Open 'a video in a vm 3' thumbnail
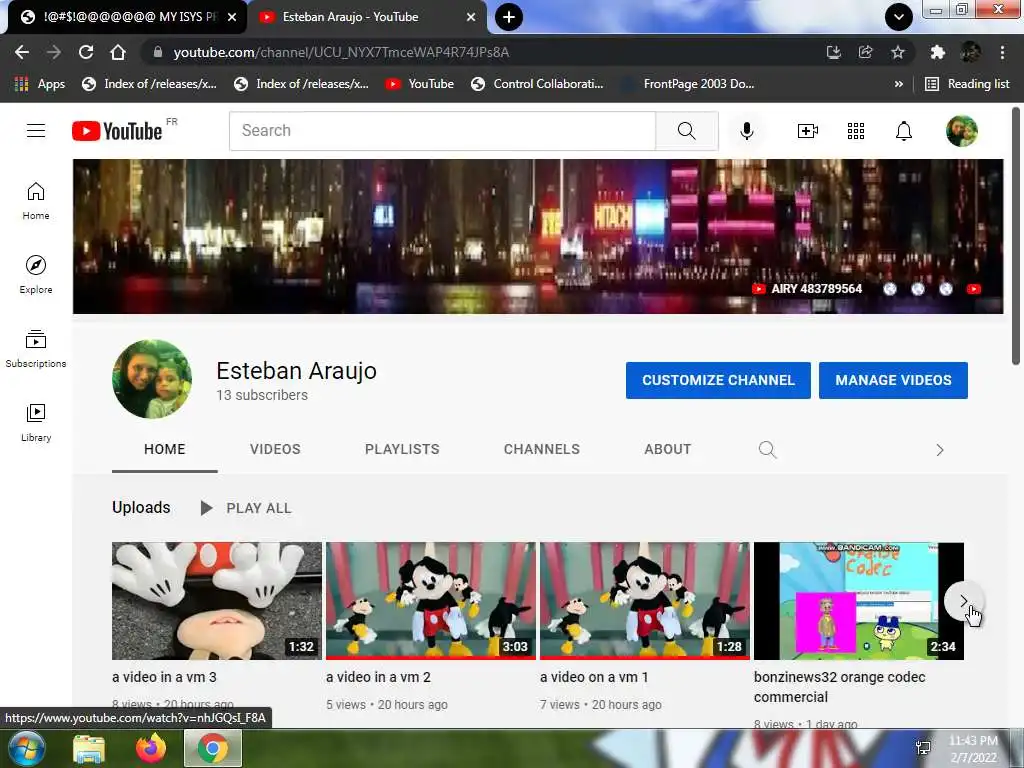 (217, 601)
